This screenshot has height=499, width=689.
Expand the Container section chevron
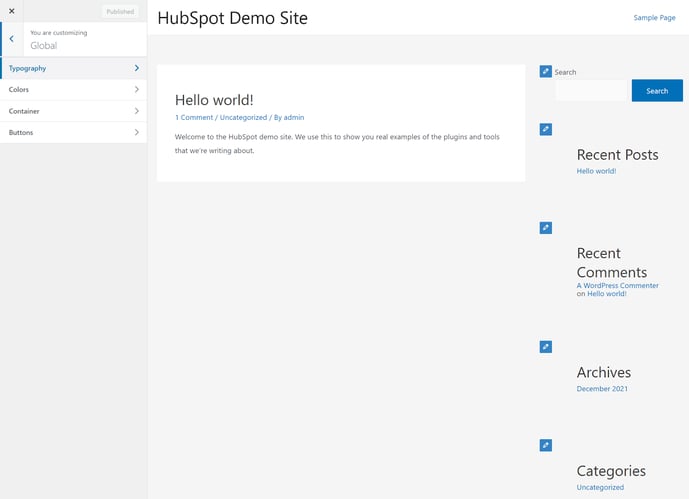(137, 111)
